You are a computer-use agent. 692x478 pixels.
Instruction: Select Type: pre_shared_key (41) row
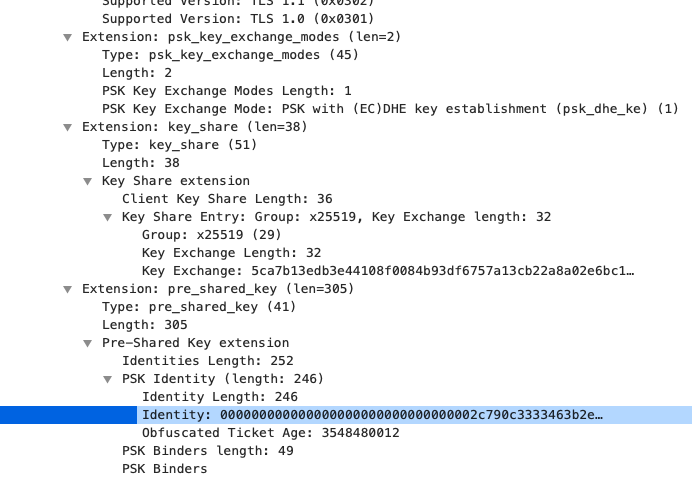point(199,307)
